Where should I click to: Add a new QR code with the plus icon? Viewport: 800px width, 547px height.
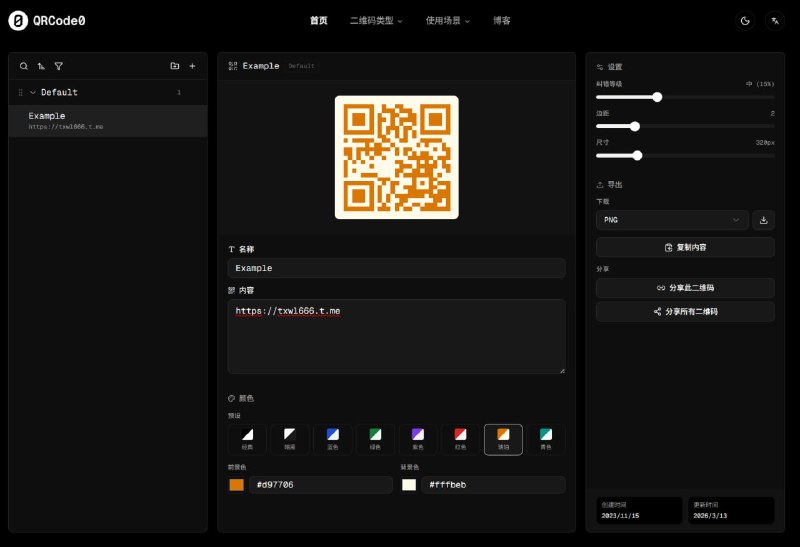tap(192, 66)
